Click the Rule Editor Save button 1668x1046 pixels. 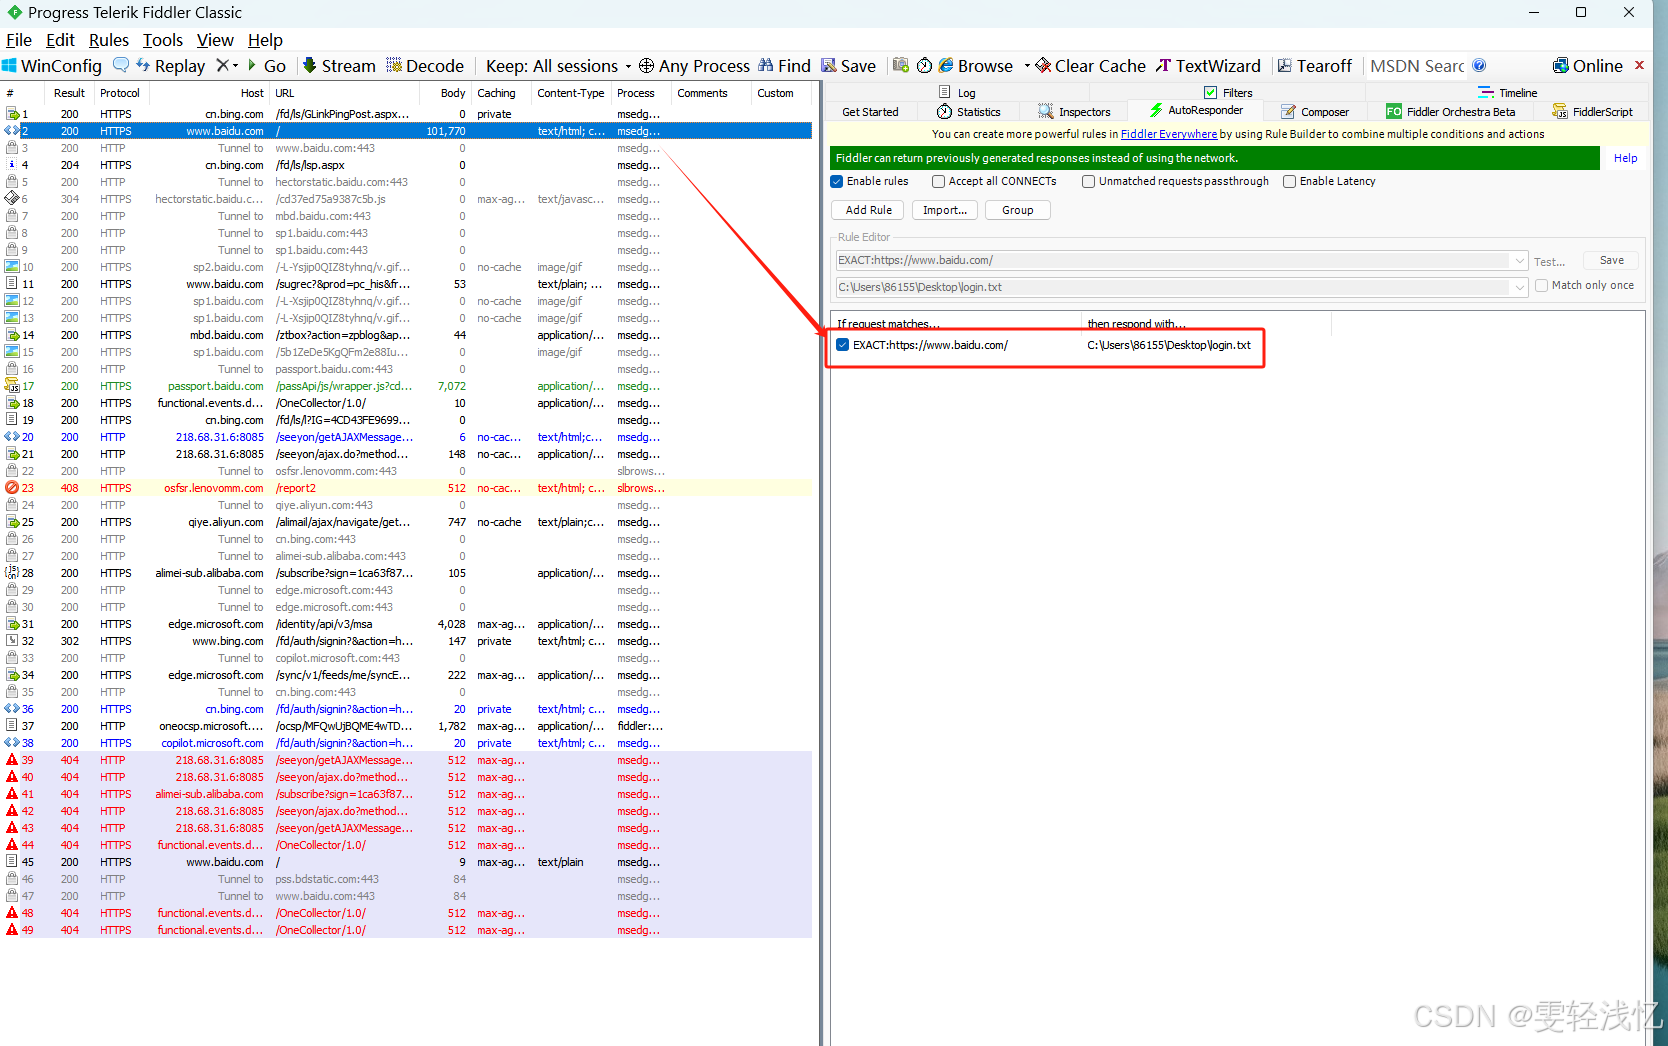pyautogui.click(x=1611, y=260)
